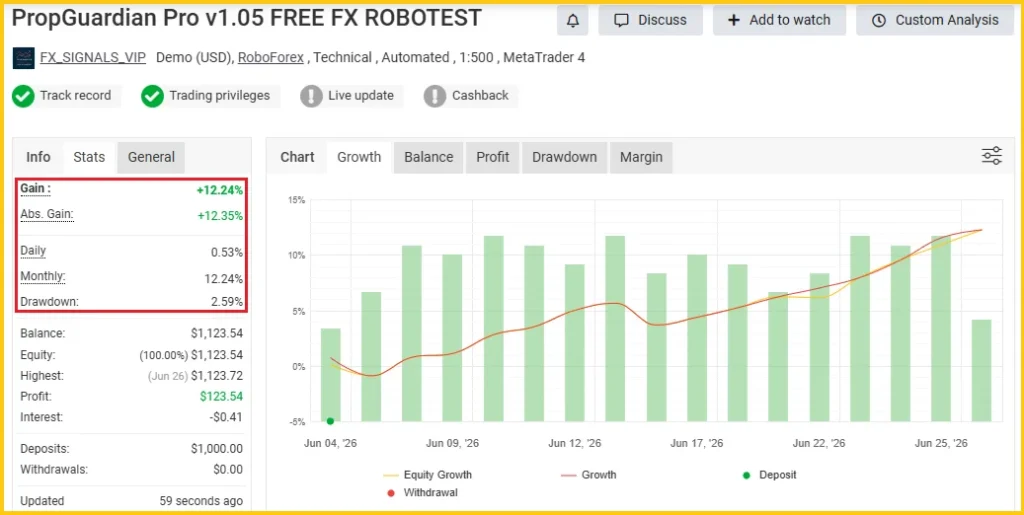Select the Chart tab label

pos(297,157)
